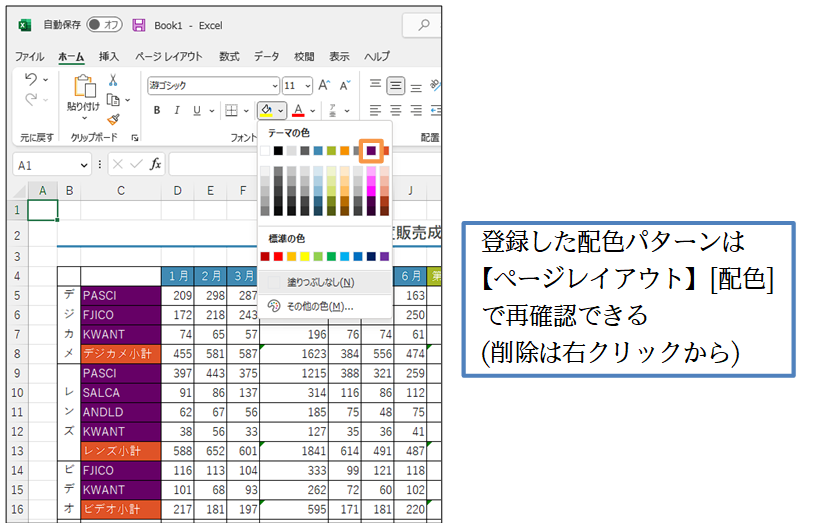Pick the highlighted purple theme color swatch
The image size is (824, 525).
click(x=371, y=150)
